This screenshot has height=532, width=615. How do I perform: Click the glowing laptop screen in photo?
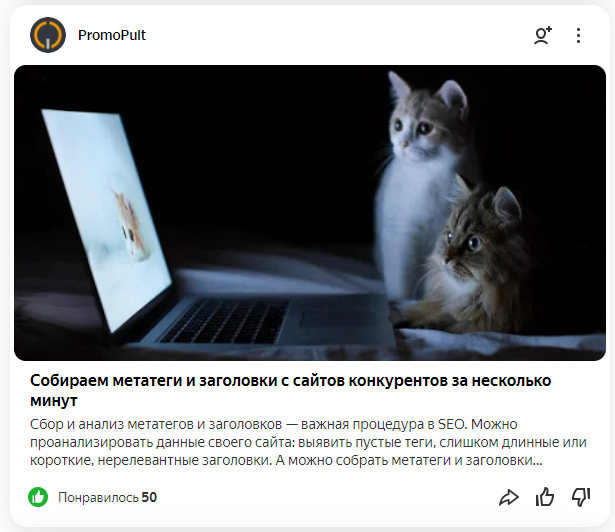107,220
